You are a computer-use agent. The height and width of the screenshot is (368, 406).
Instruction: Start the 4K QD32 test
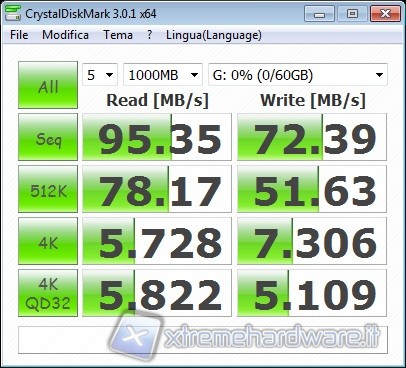(x=48, y=293)
